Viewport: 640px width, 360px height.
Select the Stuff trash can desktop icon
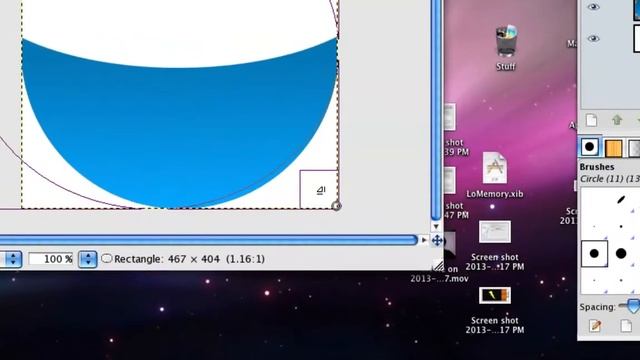tap(506, 41)
